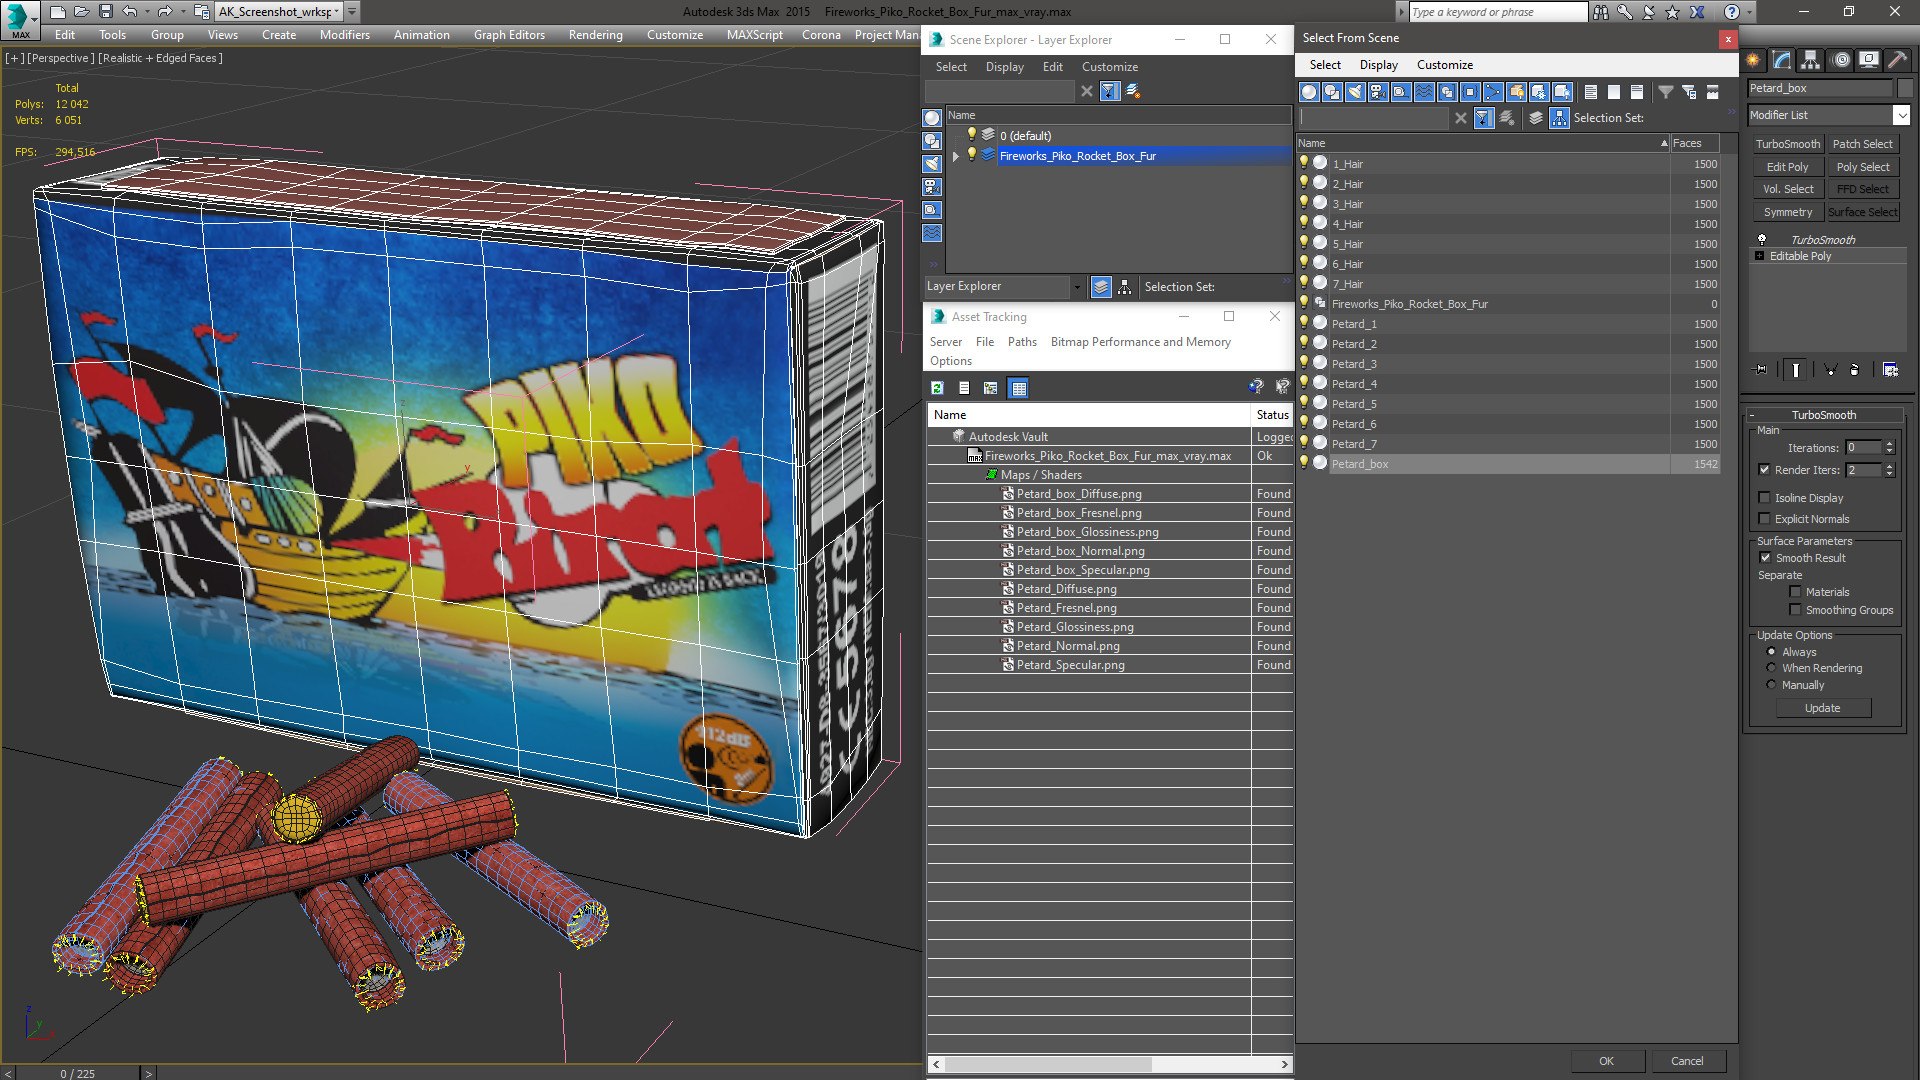Toggle geometry display filter in Select From Scene

(1309, 92)
